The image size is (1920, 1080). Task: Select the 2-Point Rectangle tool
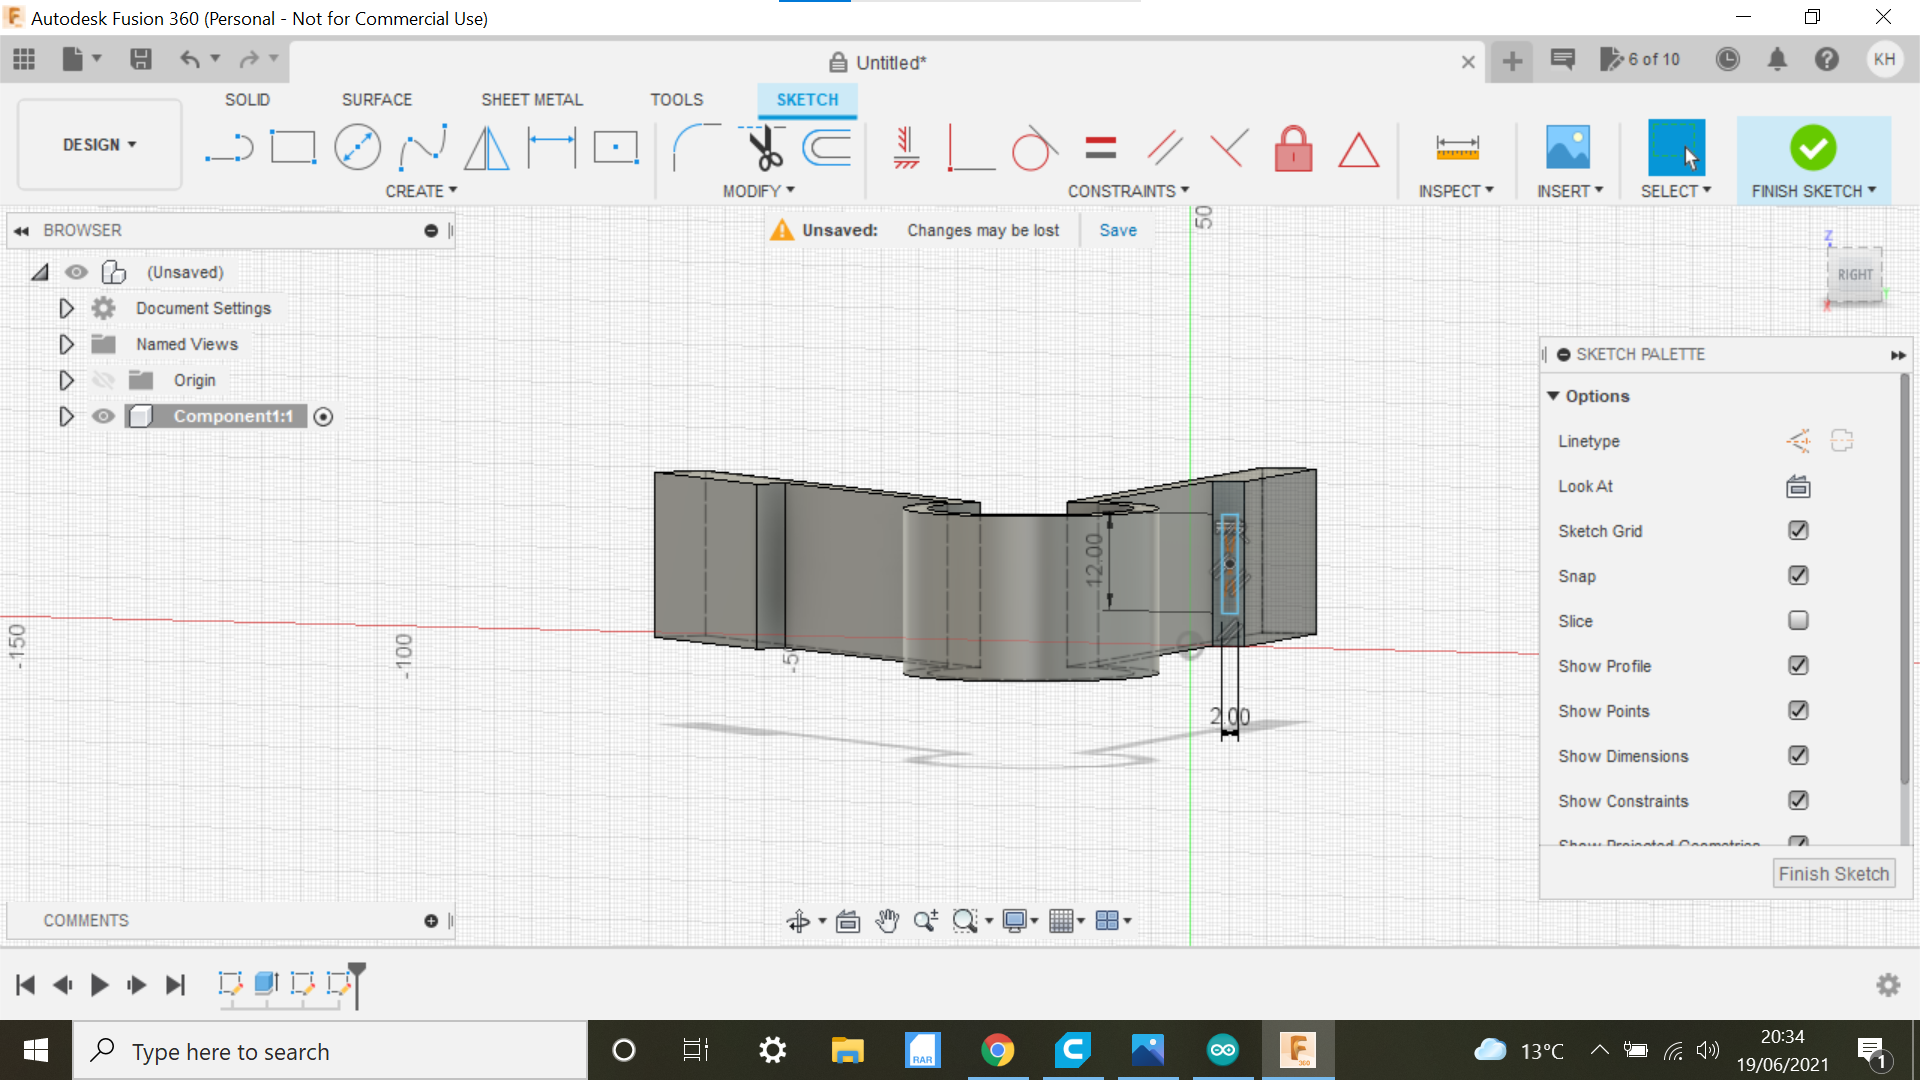point(294,146)
